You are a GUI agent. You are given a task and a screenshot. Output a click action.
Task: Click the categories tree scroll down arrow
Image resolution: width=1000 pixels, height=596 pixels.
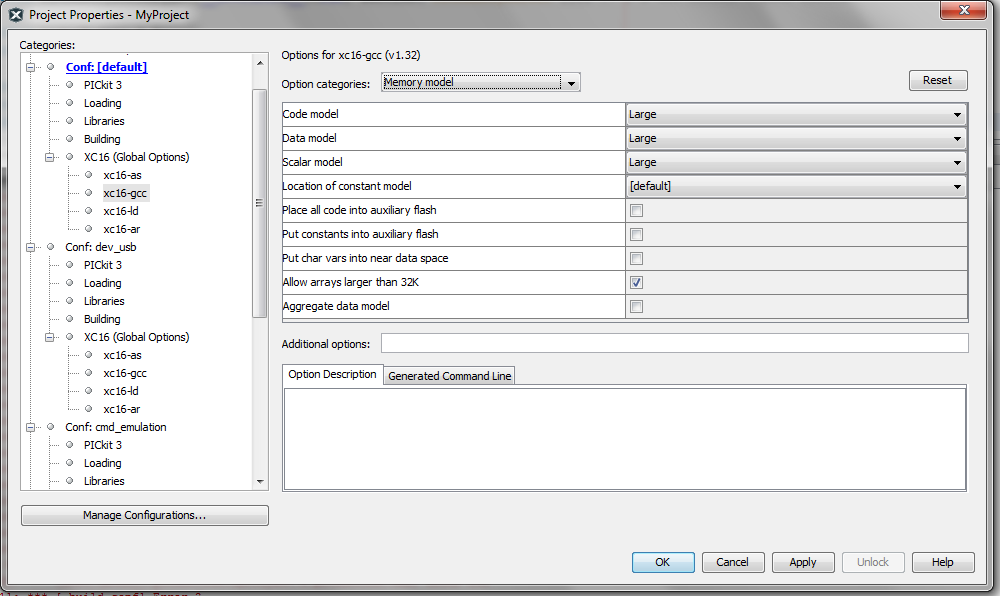pos(260,481)
